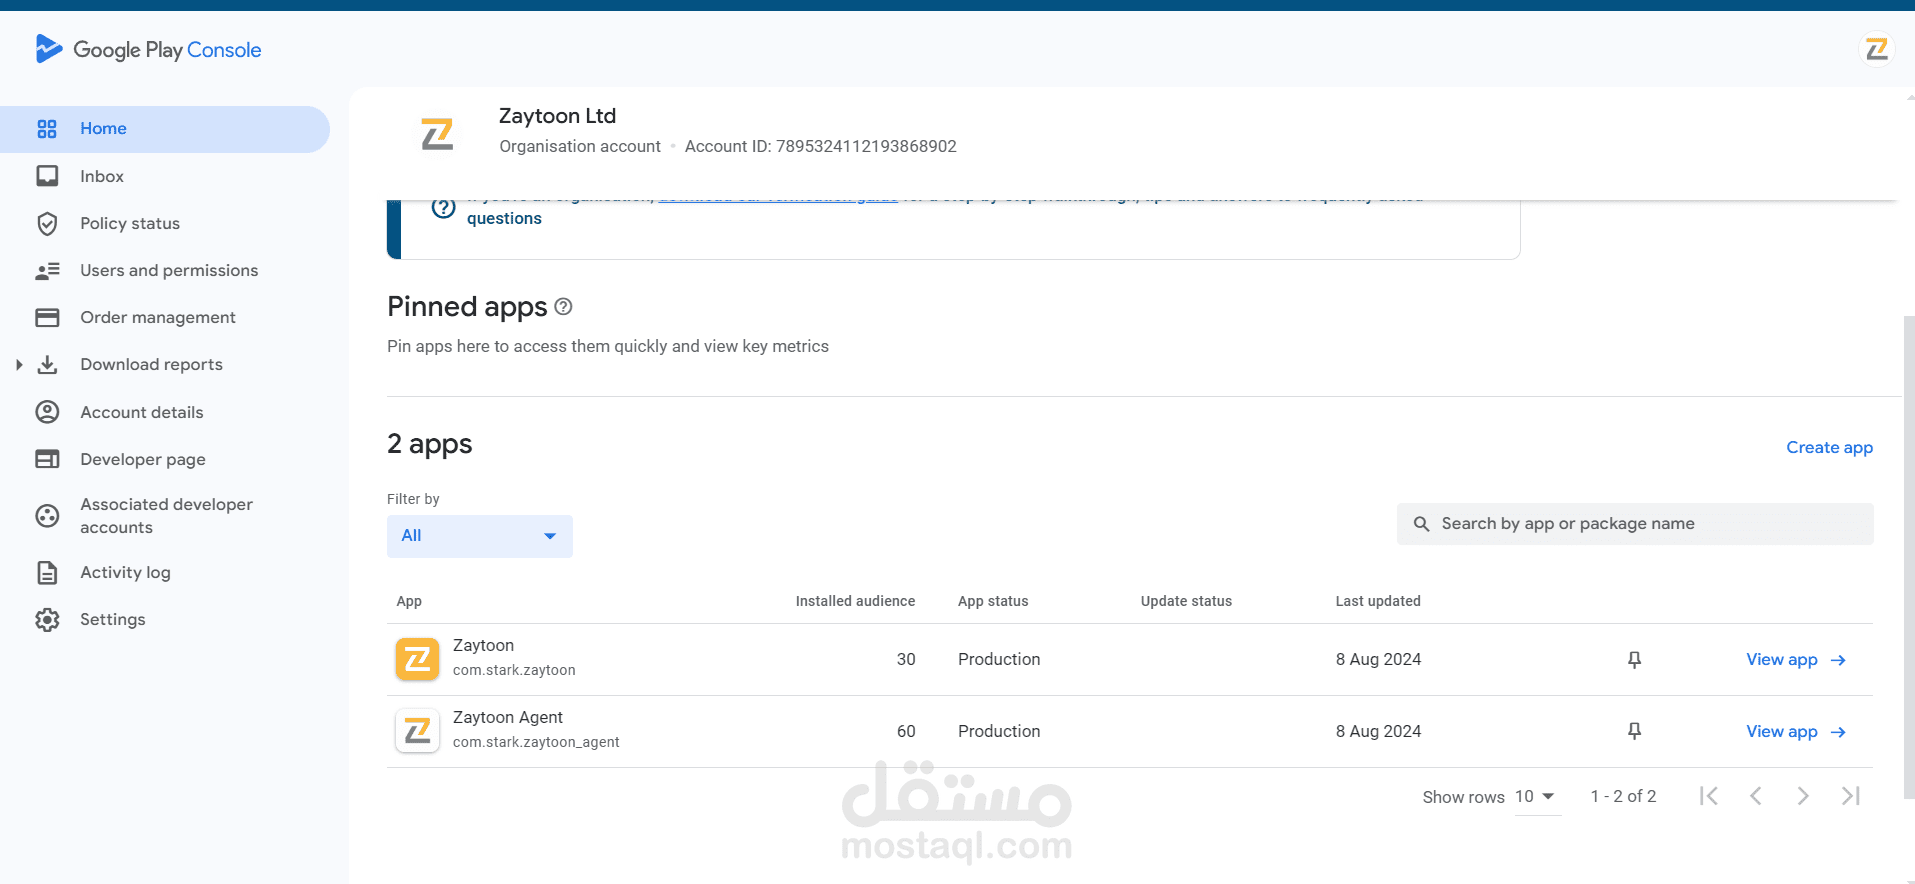Click the Policy status shield icon
1915x884 pixels.
(x=47, y=223)
